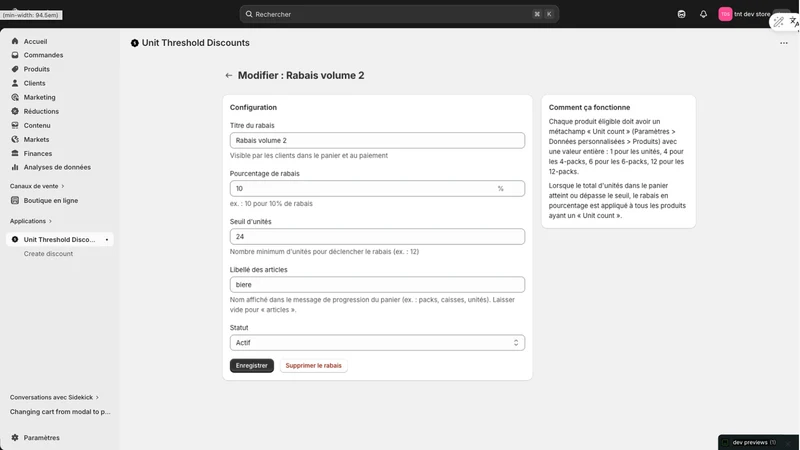Click the Libellé des articles field

[x=377, y=285]
